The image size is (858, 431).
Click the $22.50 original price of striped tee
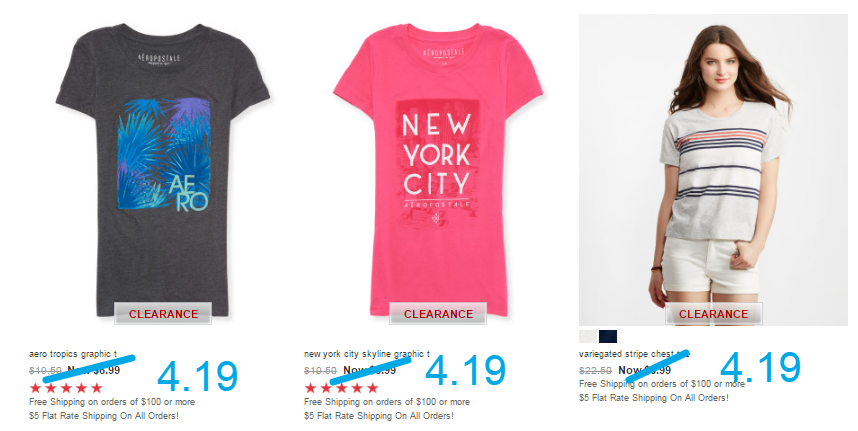(595, 371)
